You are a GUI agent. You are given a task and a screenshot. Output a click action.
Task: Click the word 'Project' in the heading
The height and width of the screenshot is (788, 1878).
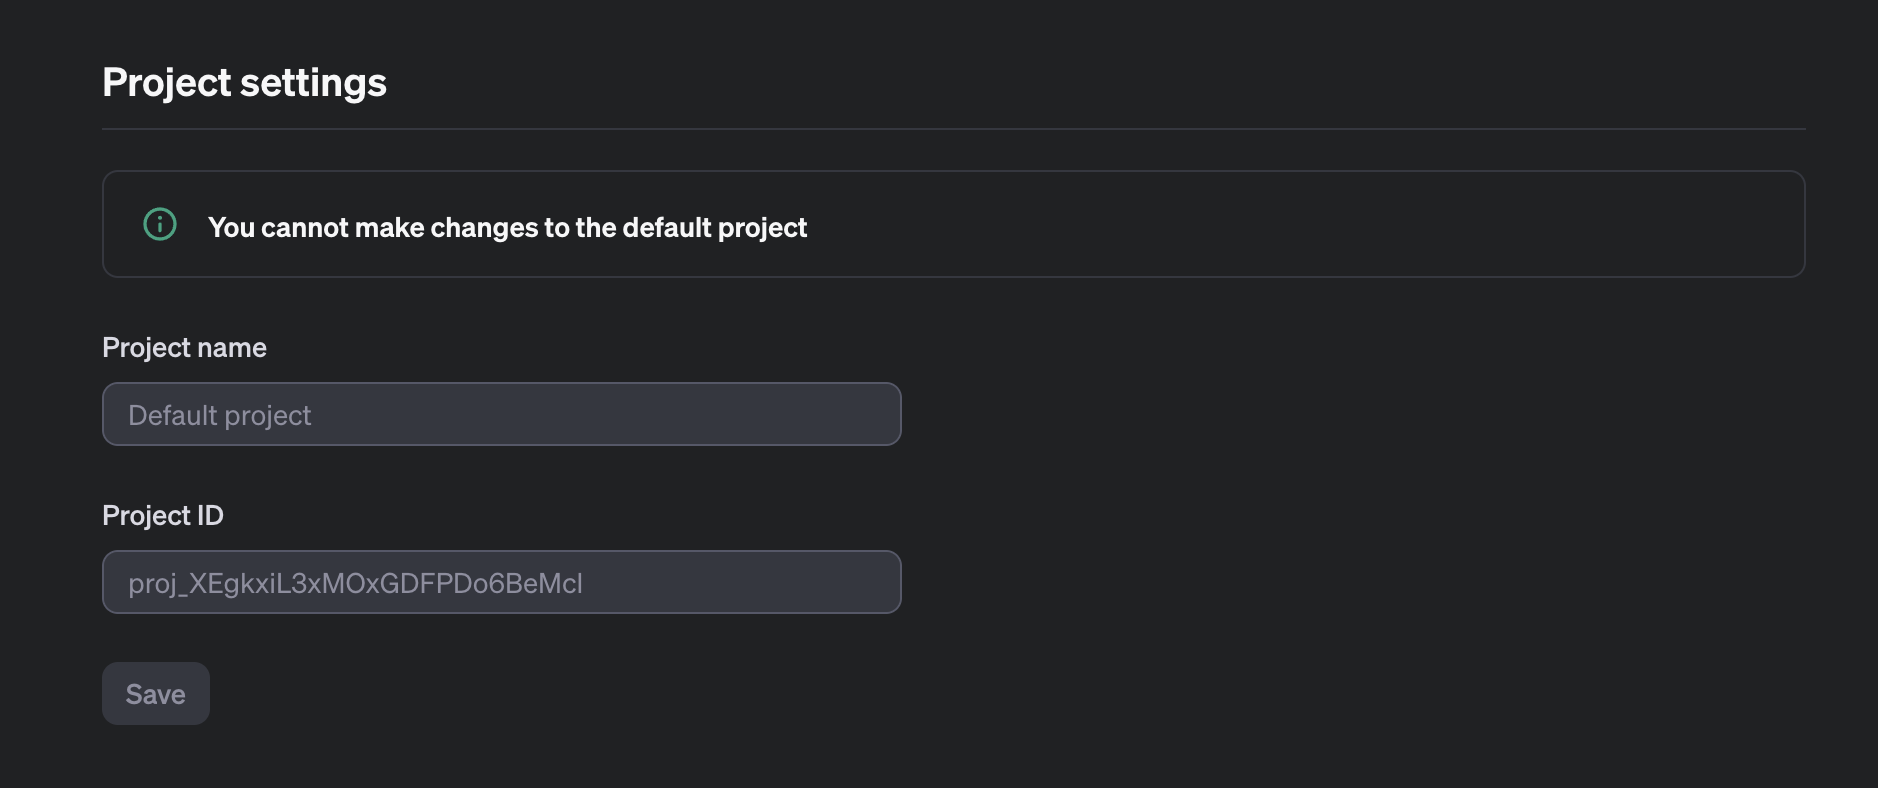[x=167, y=84]
